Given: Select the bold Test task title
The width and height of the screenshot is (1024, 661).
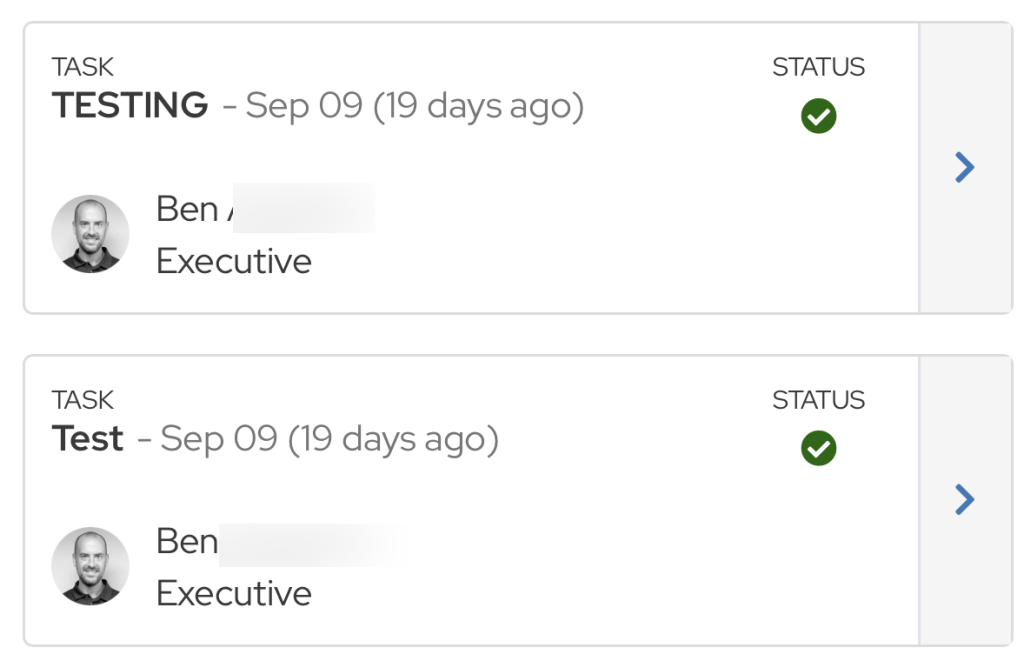Looking at the screenshot, I should point(88,438).
